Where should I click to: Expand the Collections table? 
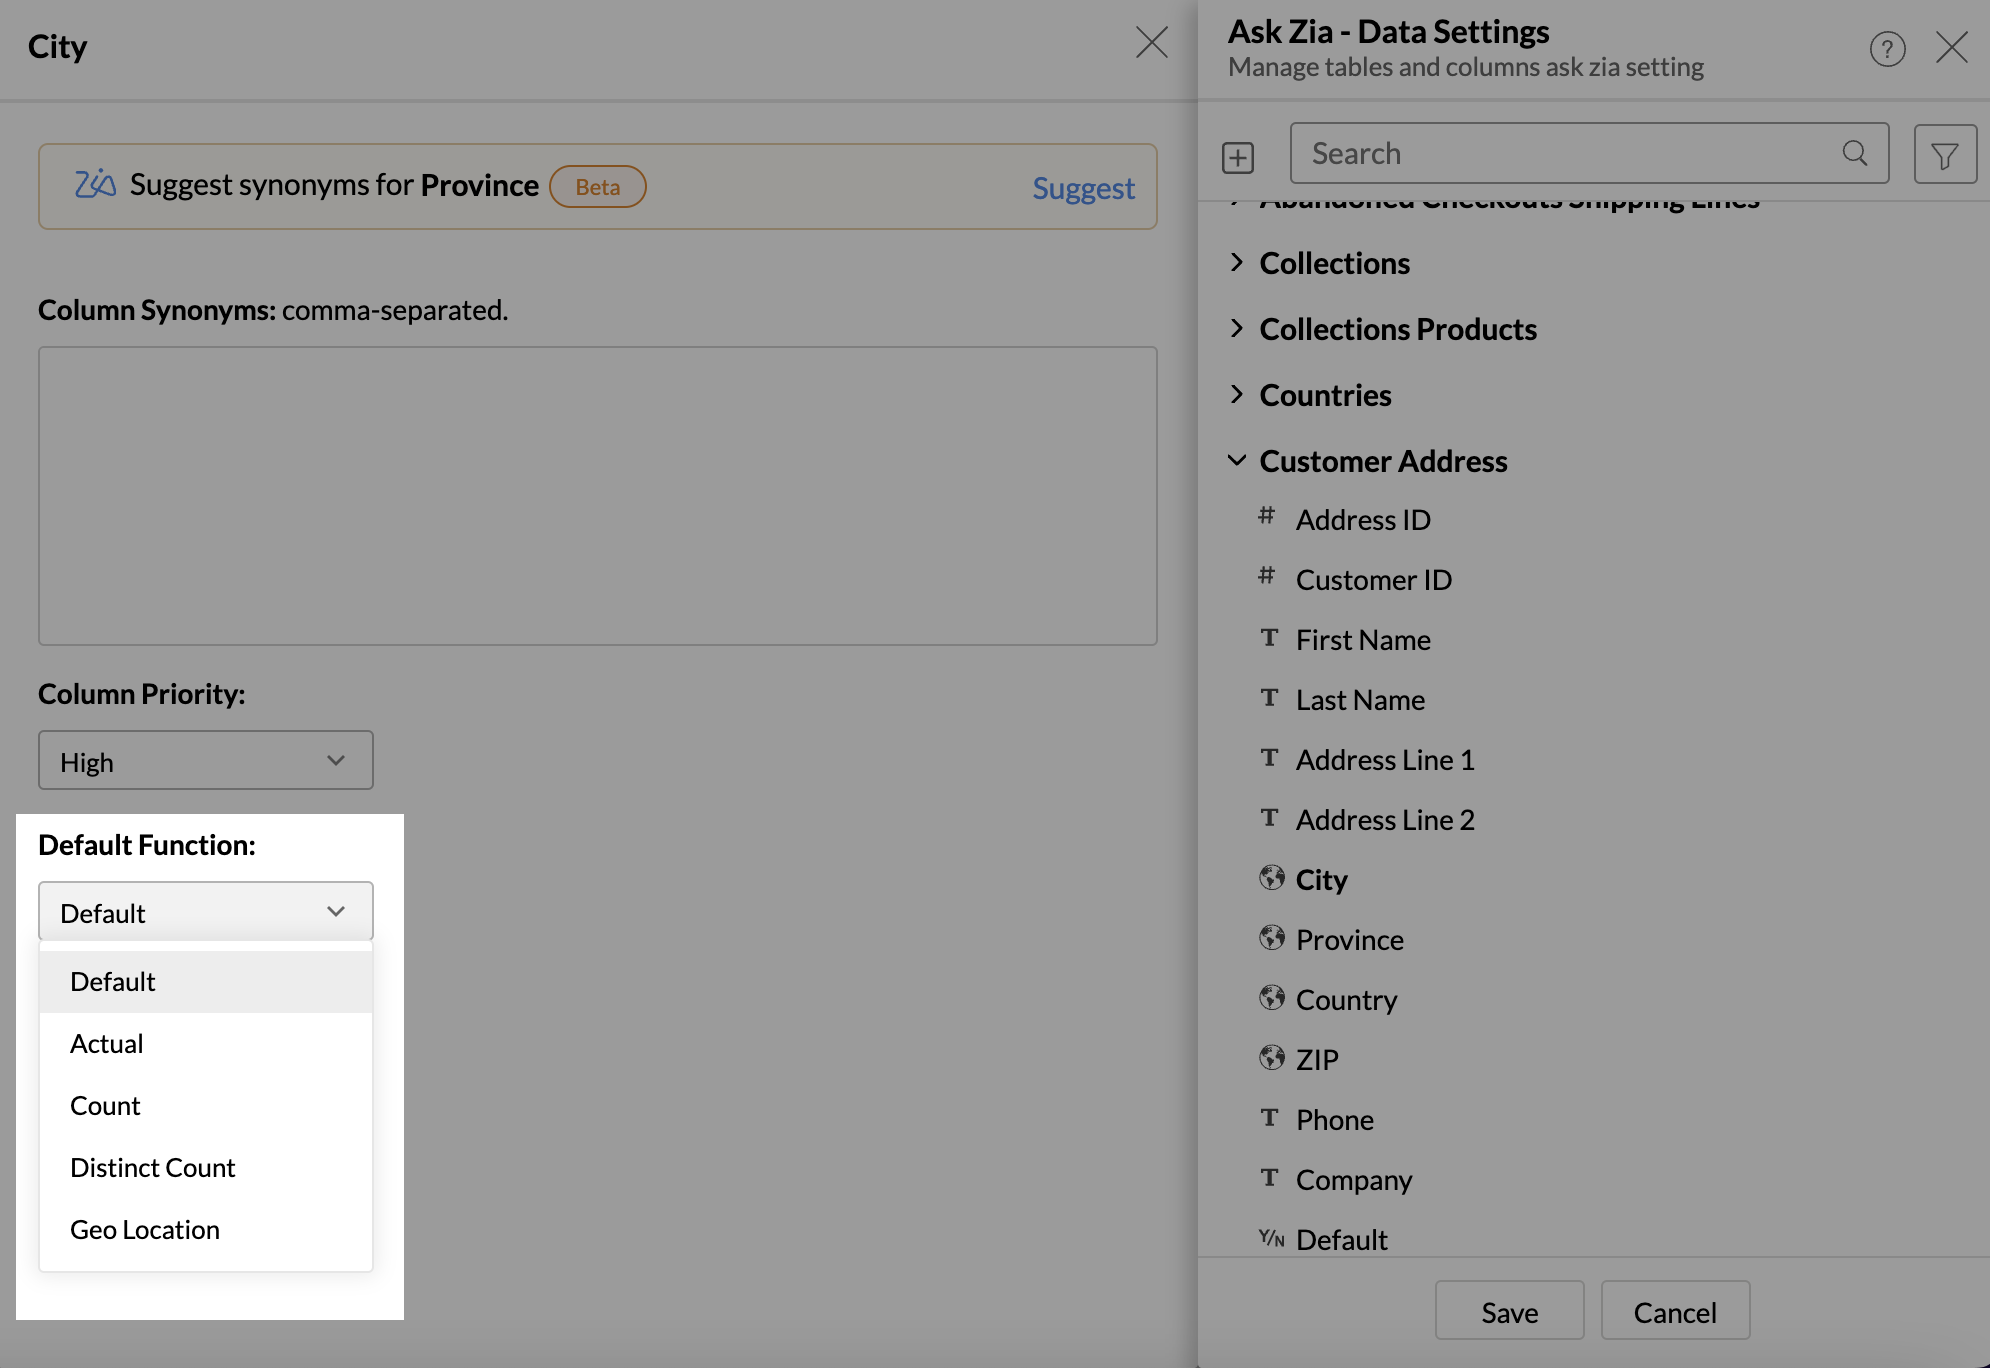1237,263
